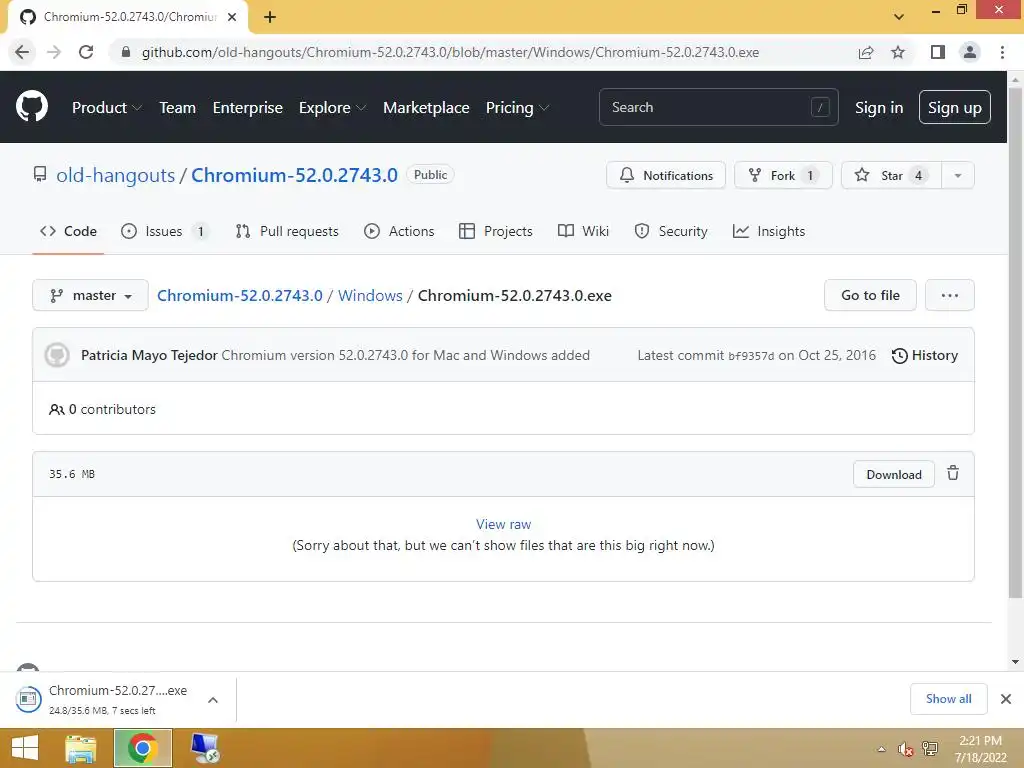Open the Chrome profile avatar icon
1024x768 pixels.
pos(970,52)
